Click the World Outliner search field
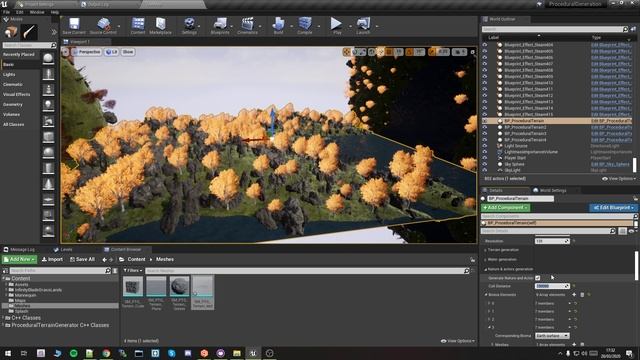This screenshot has width=640, height=360. [555, 29]
